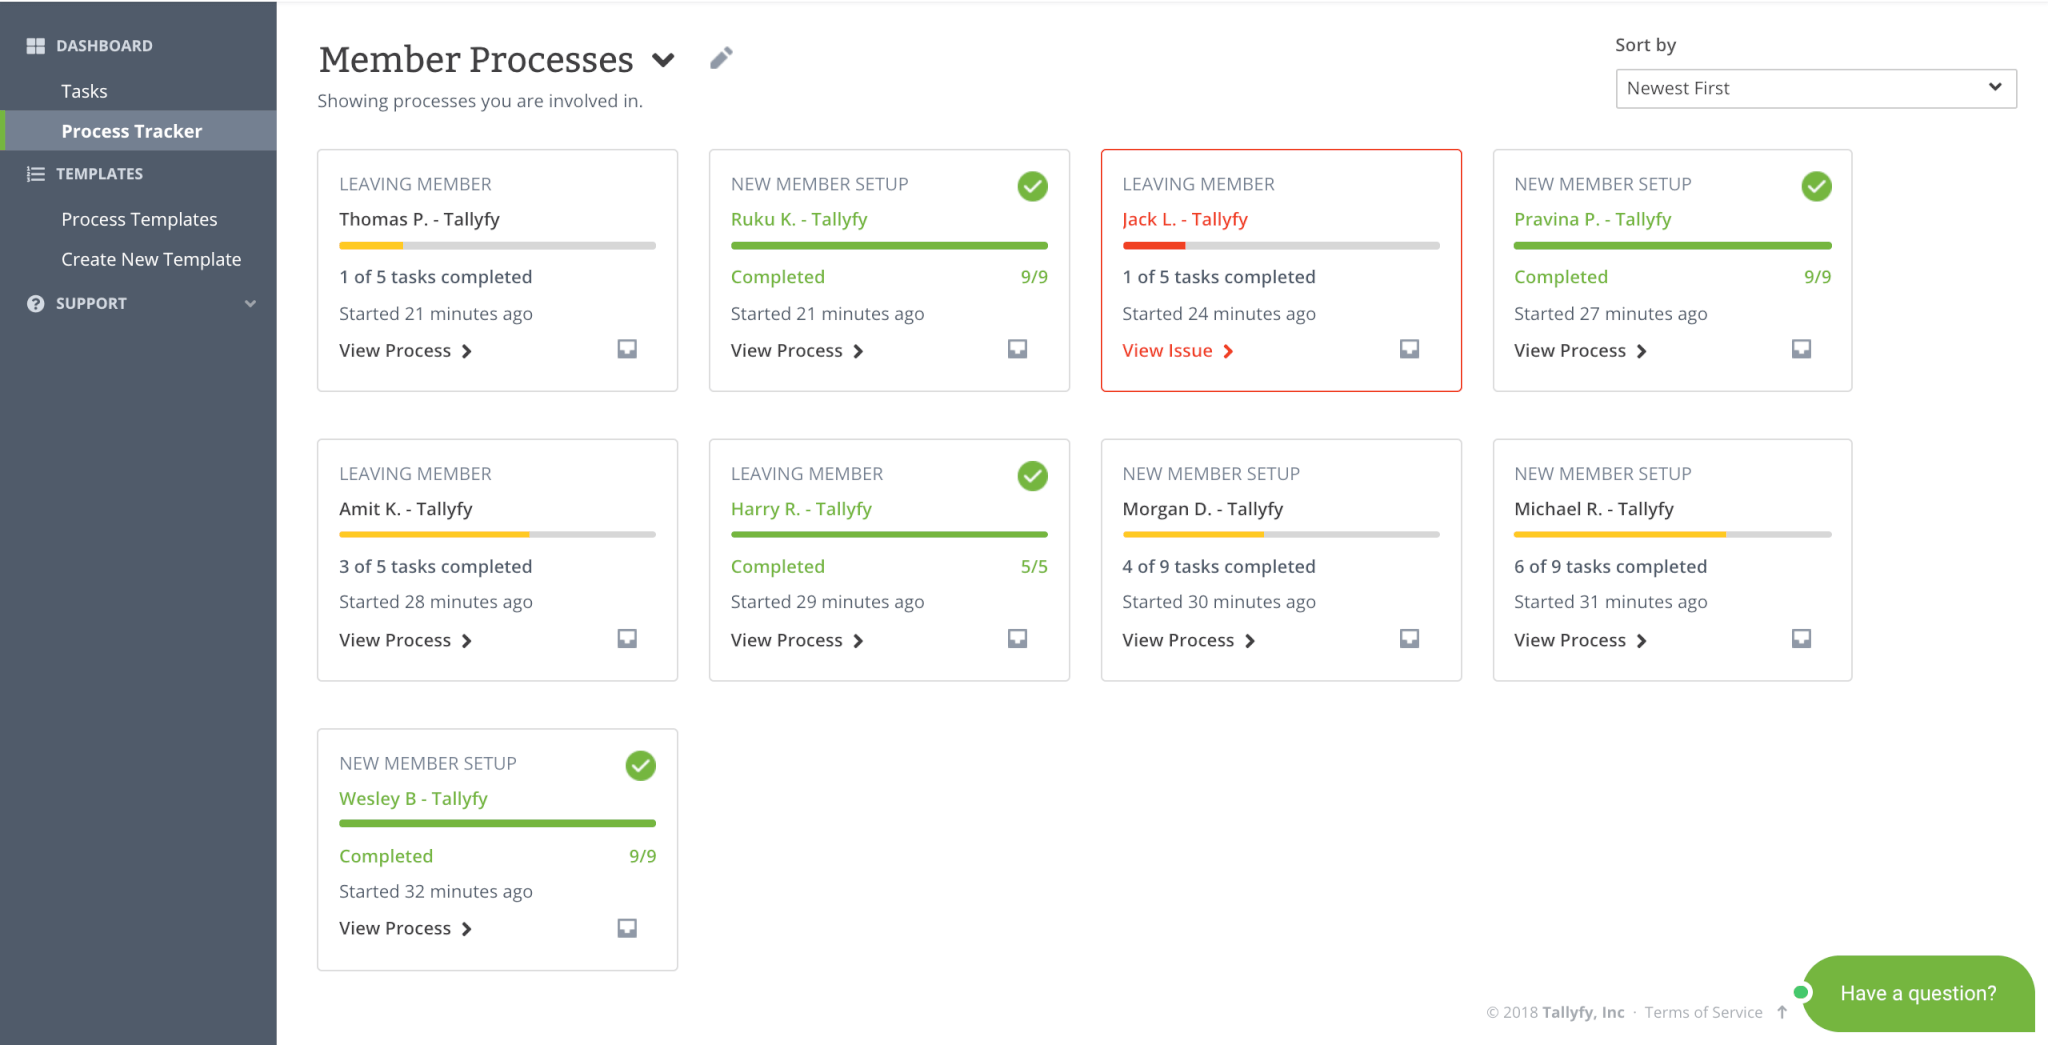The height and width of the screenshot is (1045, 2048).
Task: Click the Support question mark icon
Action: (36, 303)
